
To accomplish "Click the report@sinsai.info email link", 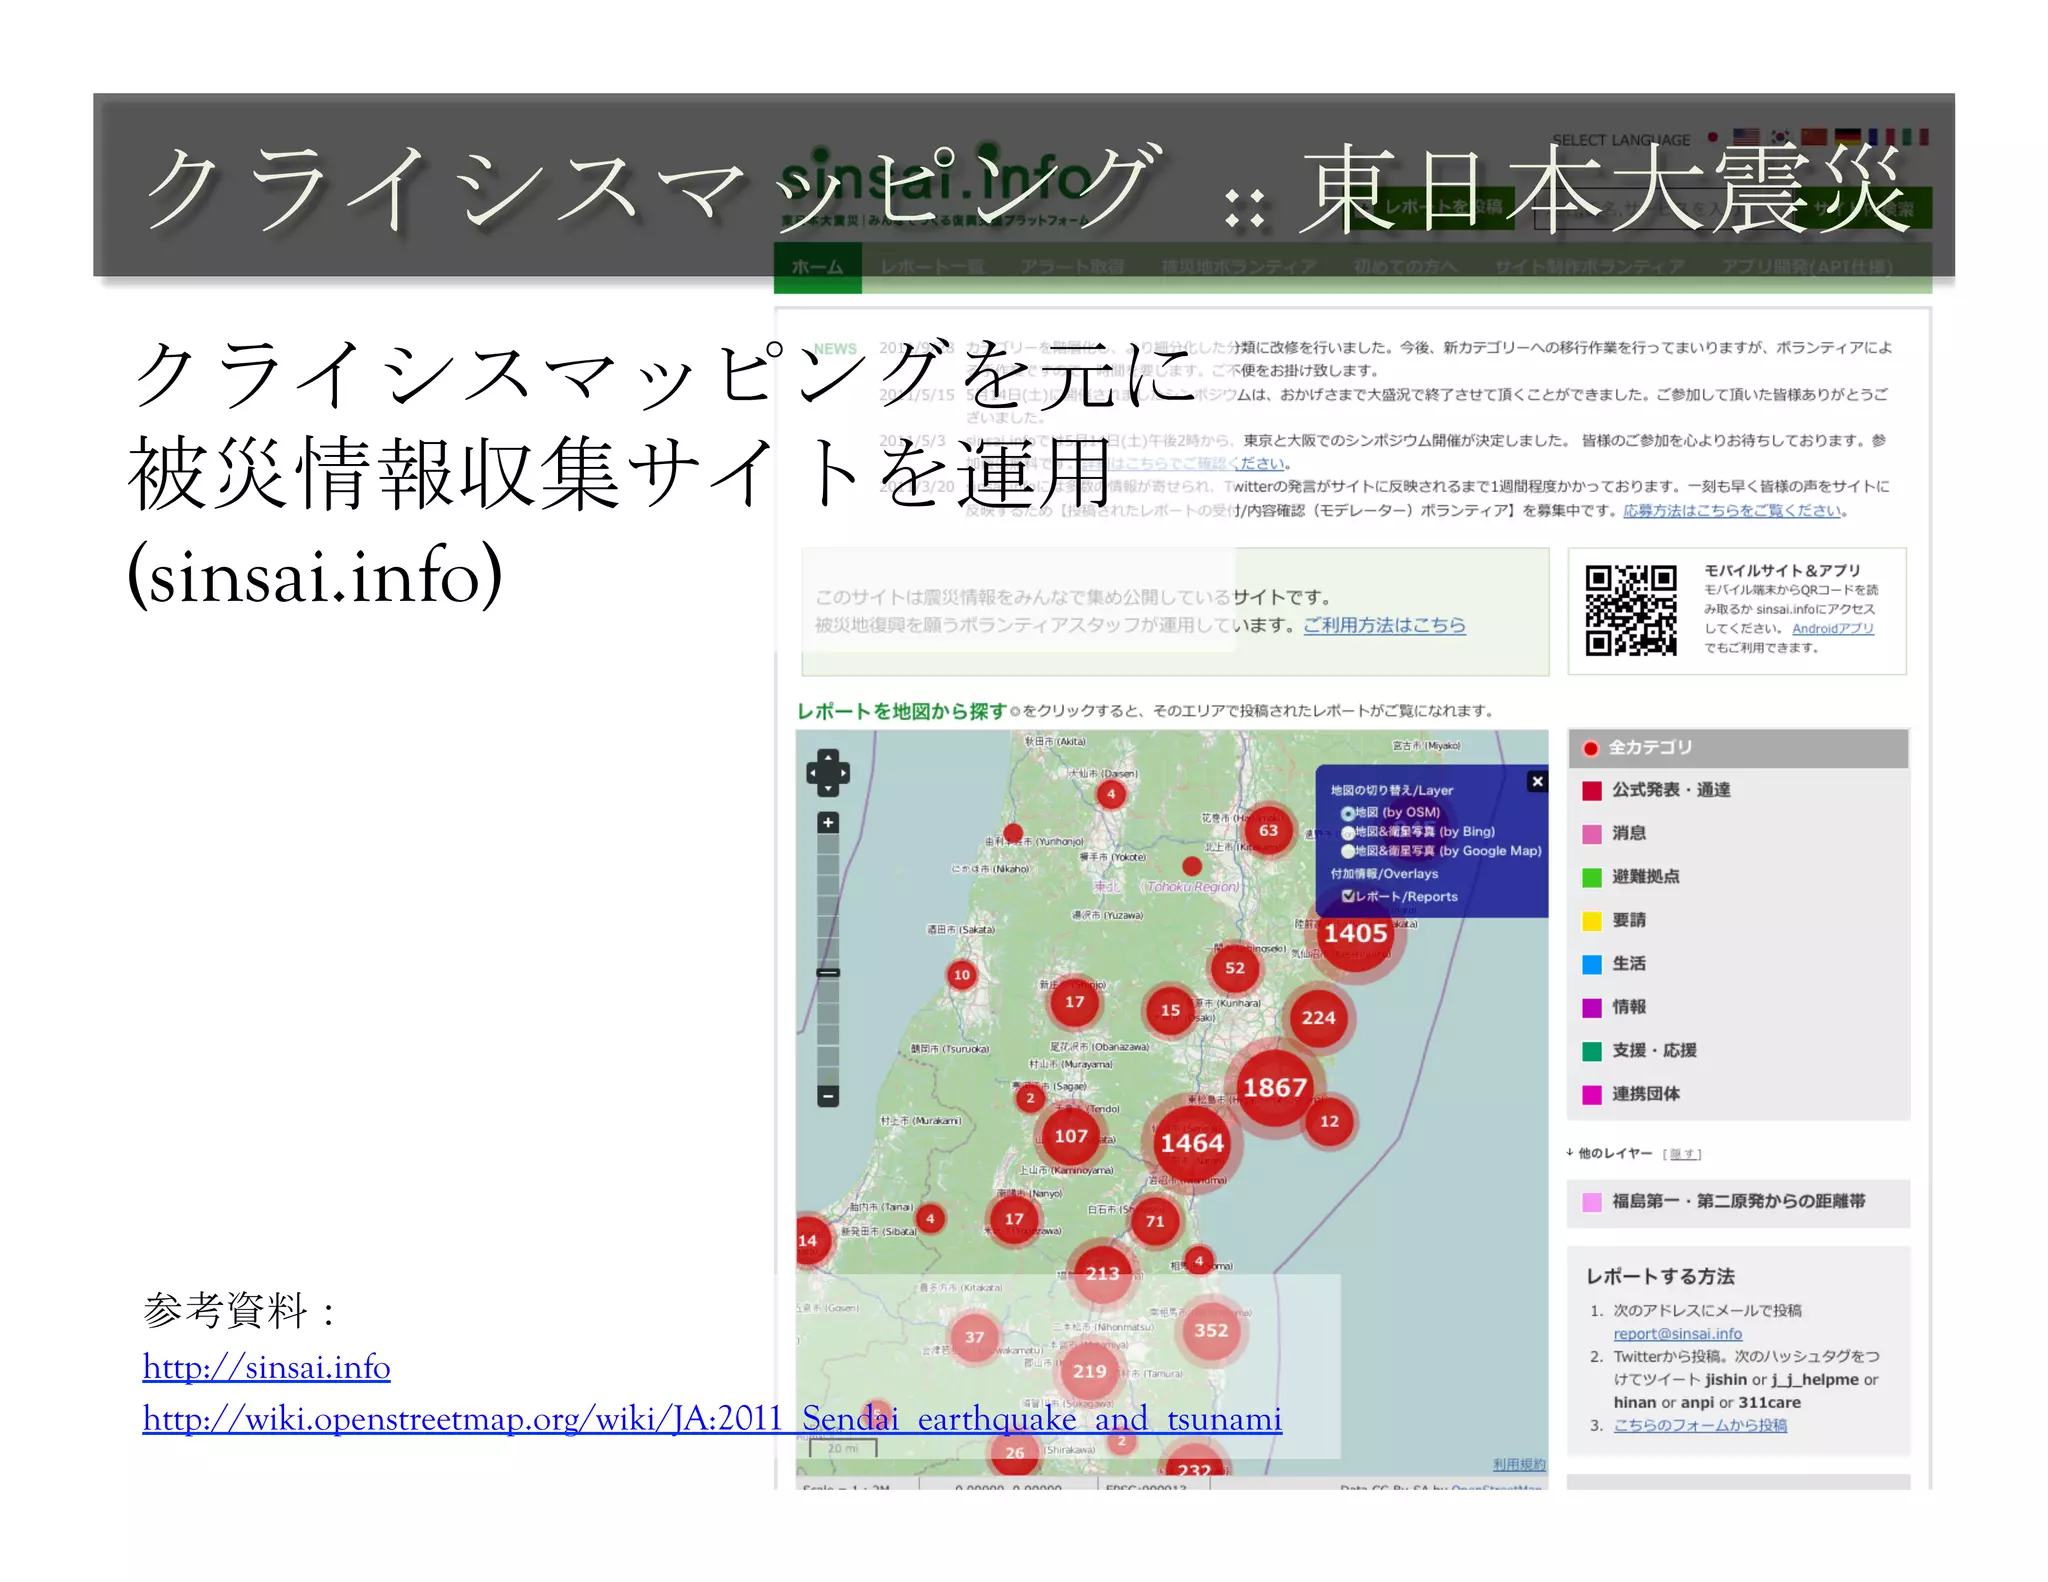I will [1677, 1333].
